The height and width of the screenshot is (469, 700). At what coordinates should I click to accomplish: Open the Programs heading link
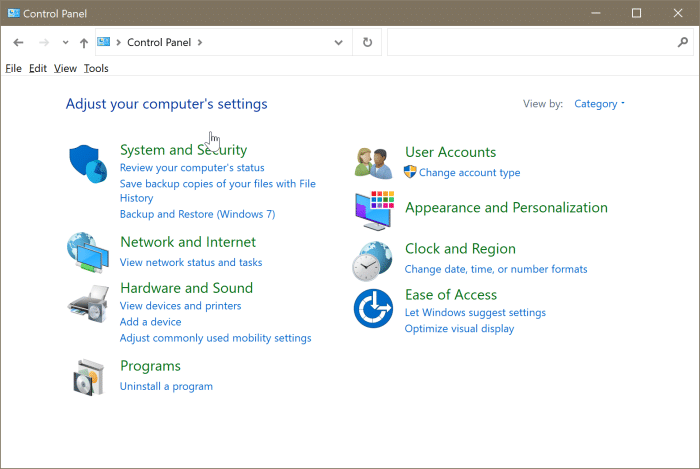(x=150, y=366)
